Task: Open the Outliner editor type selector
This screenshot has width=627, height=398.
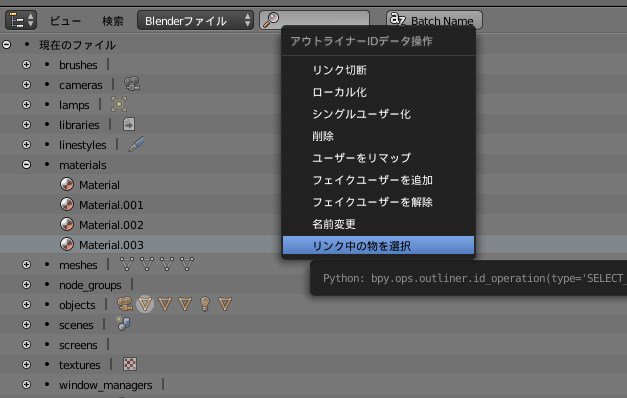Action: click(21, 20)
